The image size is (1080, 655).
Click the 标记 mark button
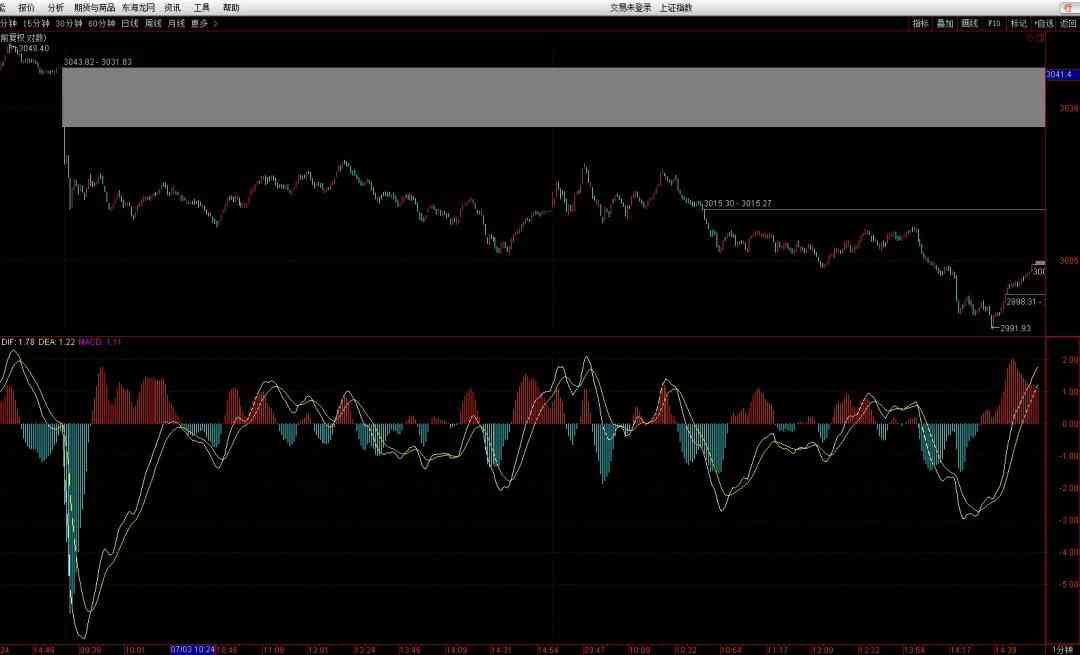pyautogui.click(x=1018, y=22)
